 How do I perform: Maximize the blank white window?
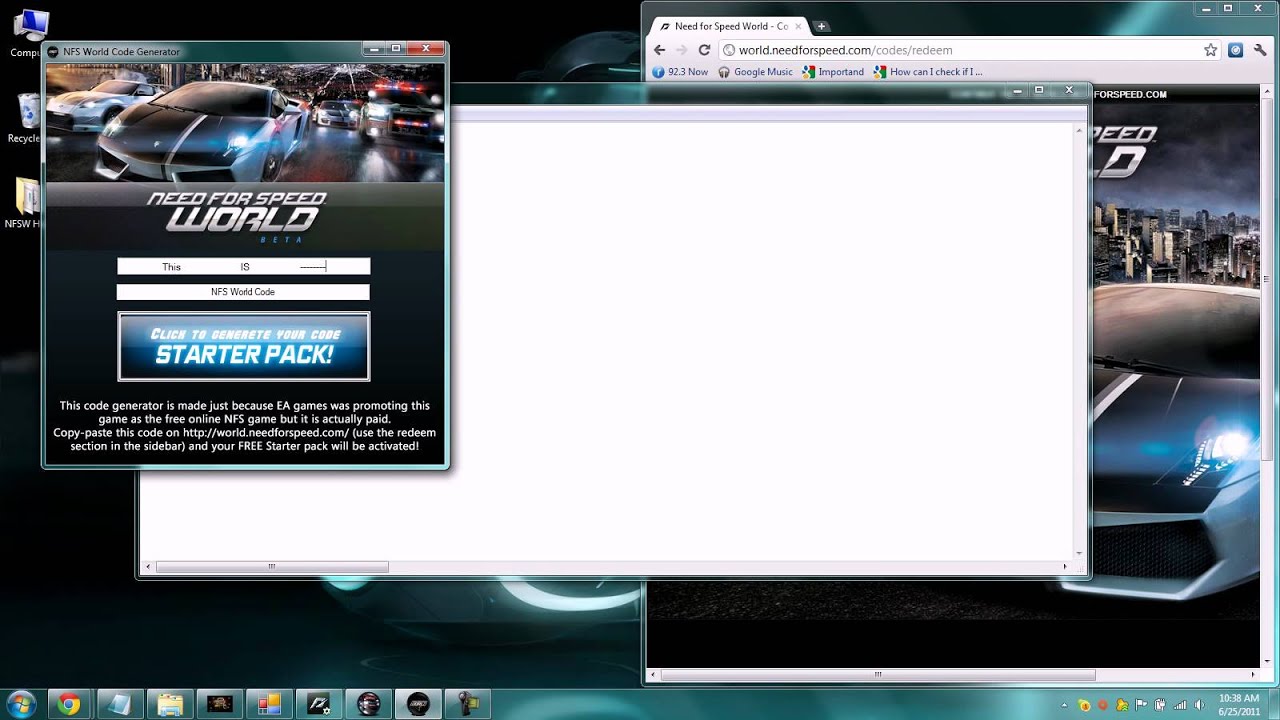pyautogui.click(x=1039, y=90)
